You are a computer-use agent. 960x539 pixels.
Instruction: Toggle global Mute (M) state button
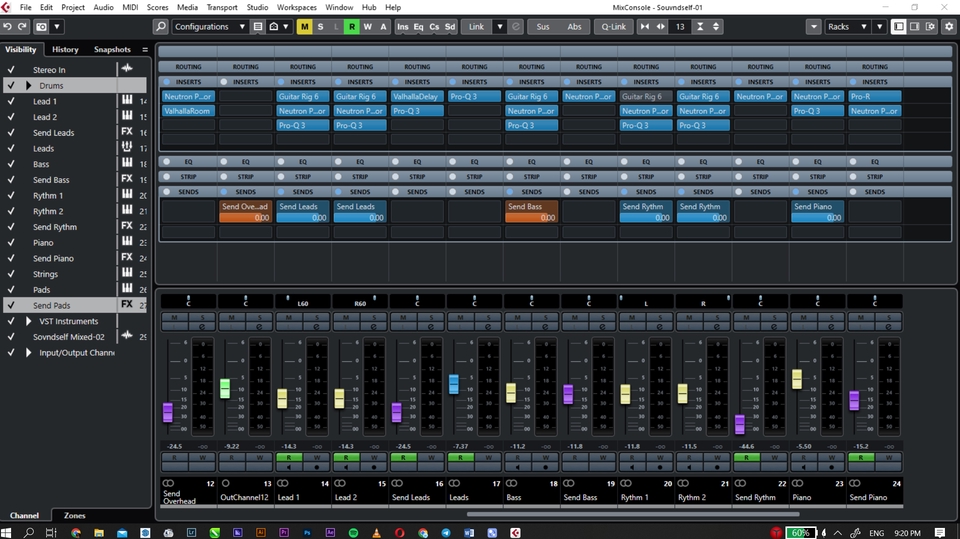(304, 26)
